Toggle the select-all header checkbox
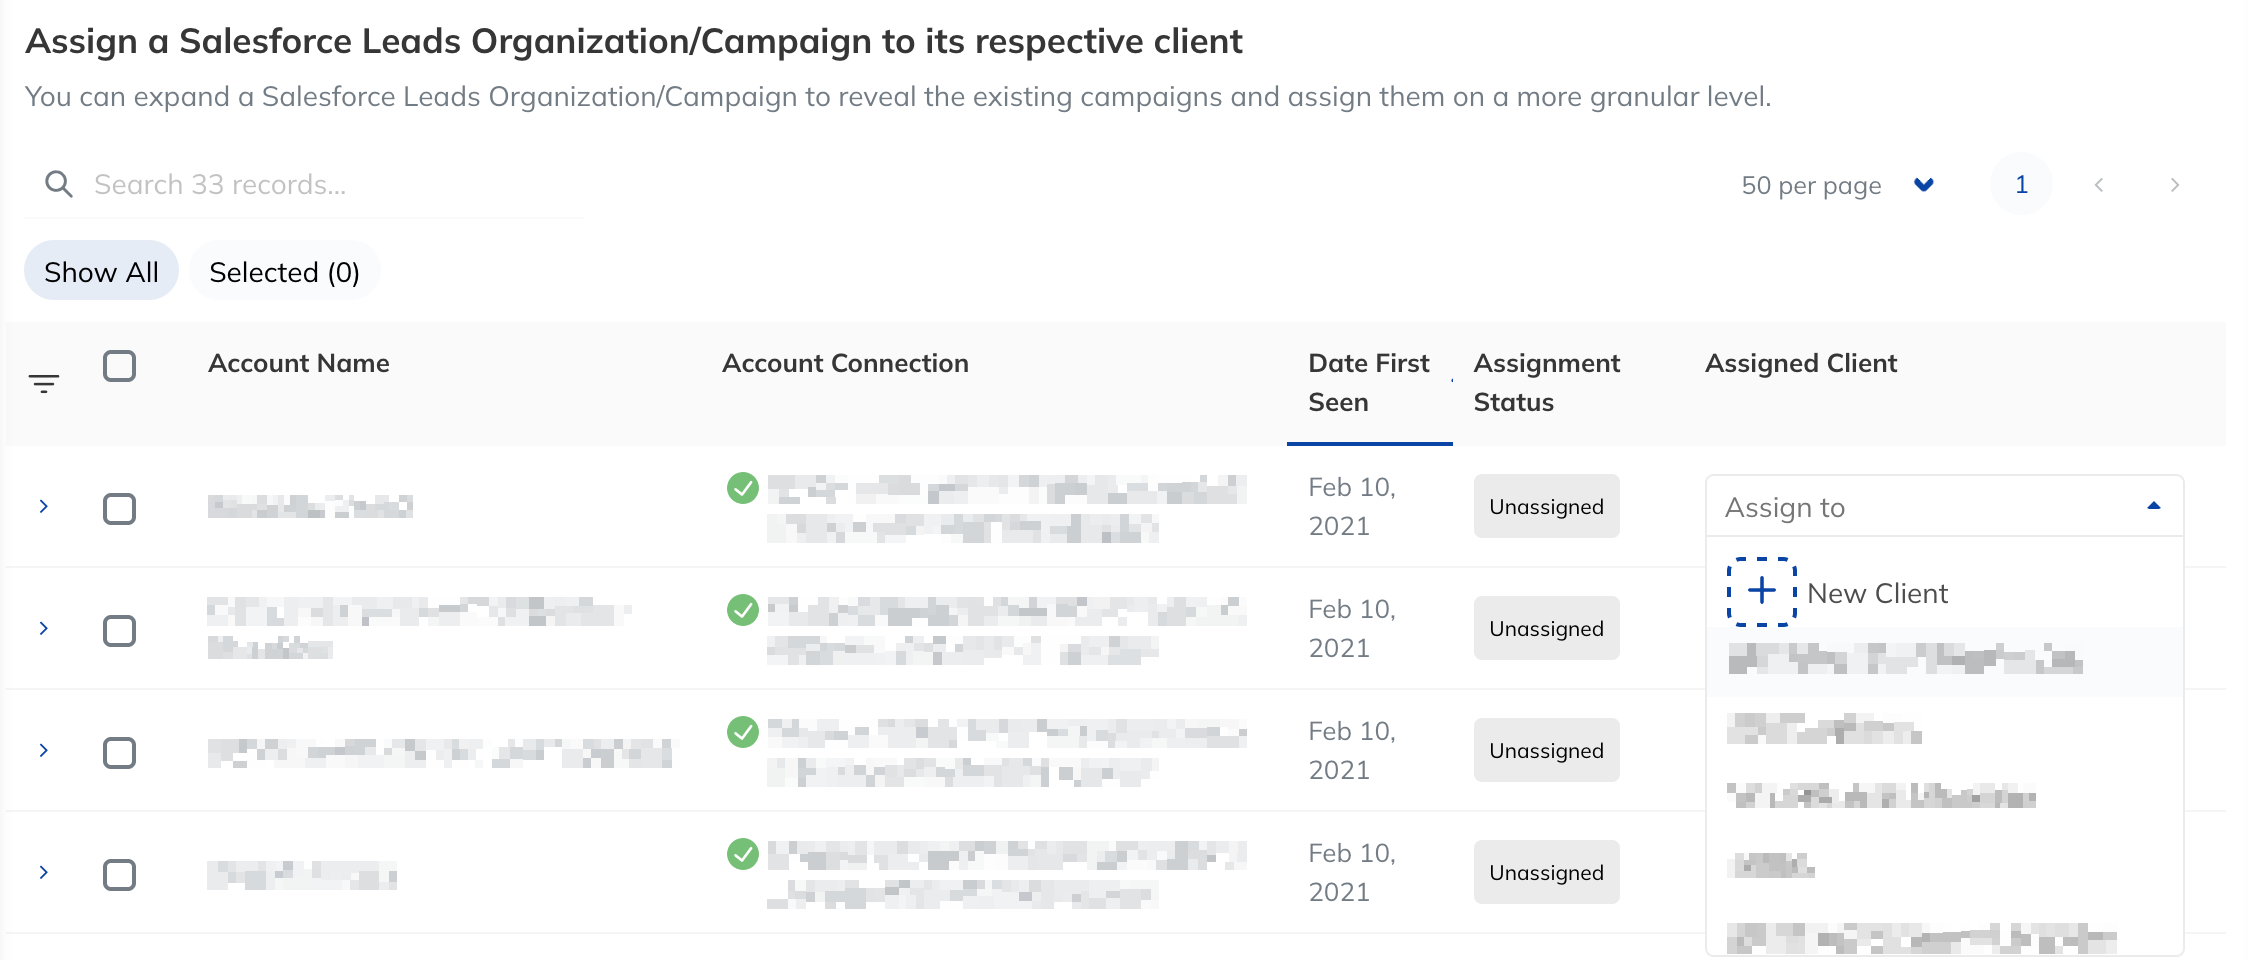Image resolution: width=2248 pixels, height=960 pixels. pos(120,366)
